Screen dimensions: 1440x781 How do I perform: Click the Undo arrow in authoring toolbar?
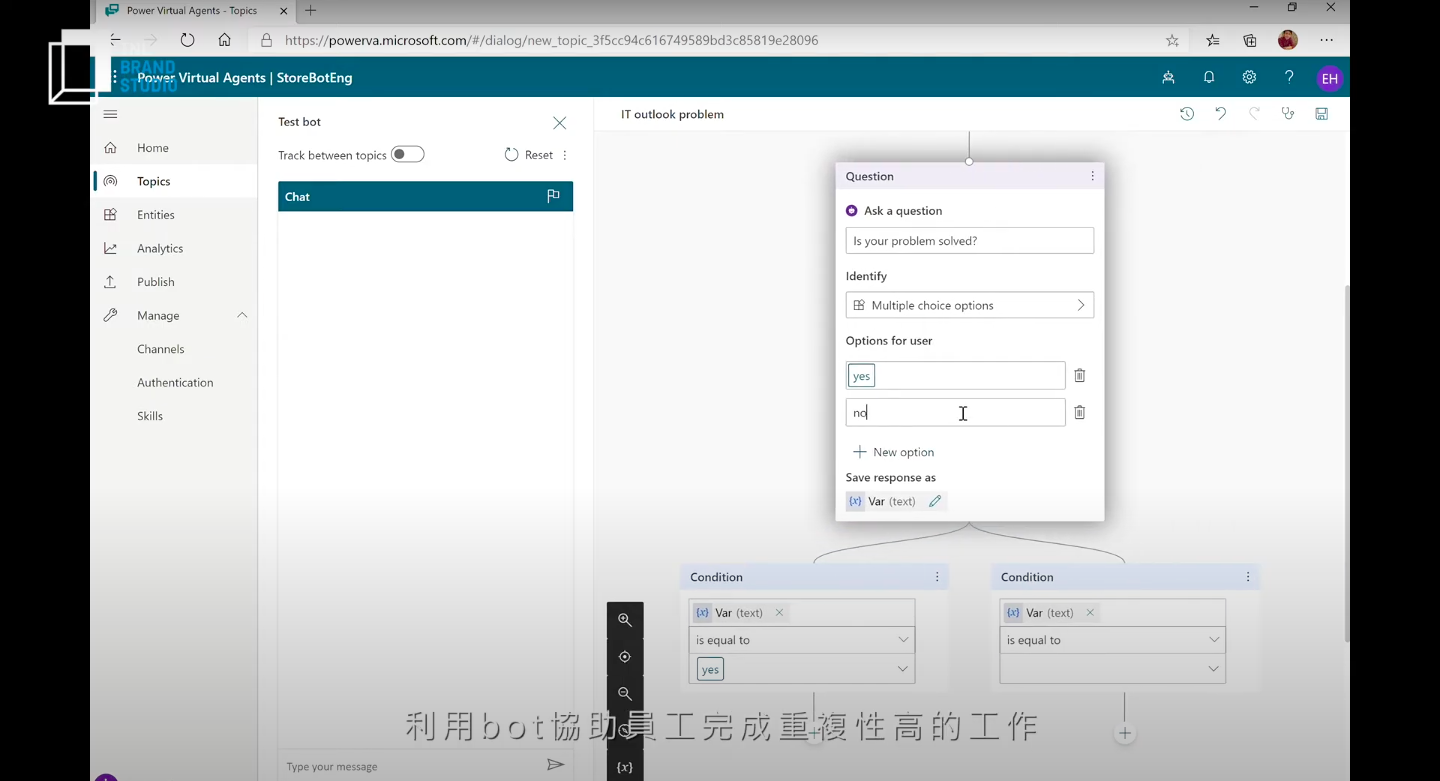tap(1220, 114)
